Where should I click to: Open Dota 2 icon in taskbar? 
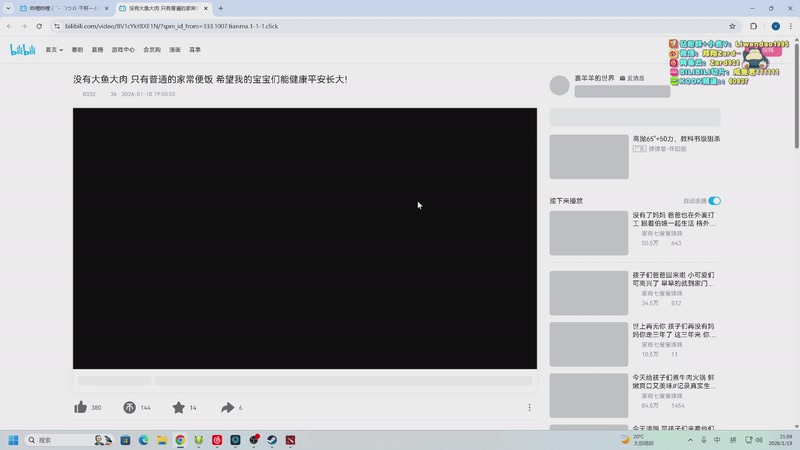290,440
